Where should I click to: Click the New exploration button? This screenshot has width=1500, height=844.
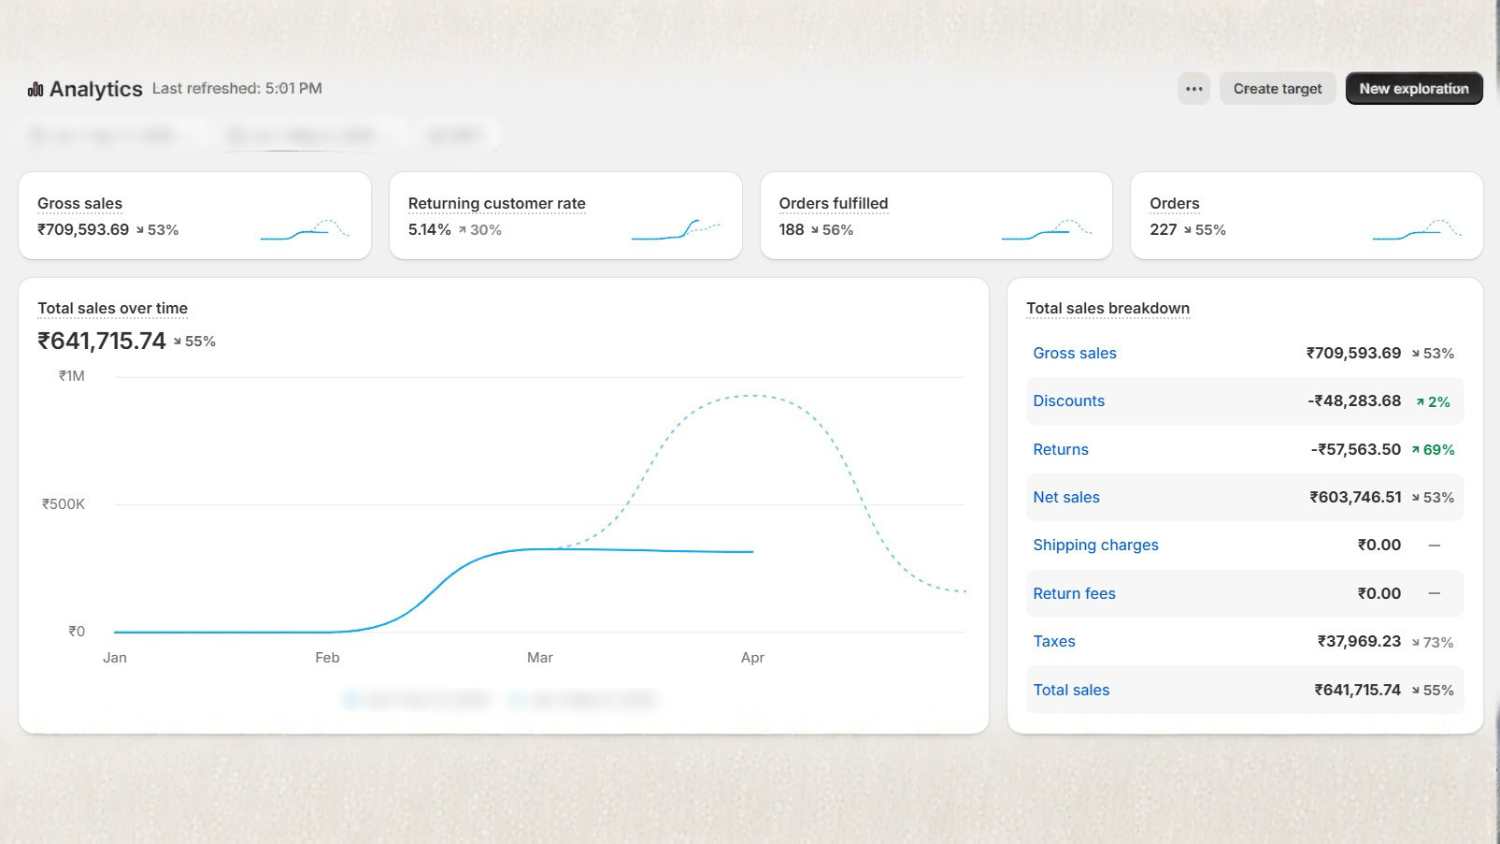(x=1414, y=89)
